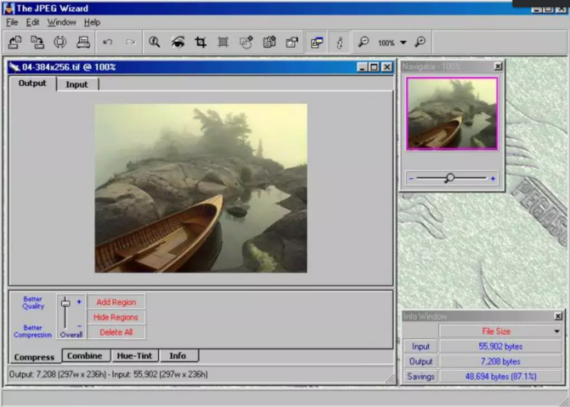Image resolution: width=570 pixels, height=407 pixels.
Task: Click the info 'i' toolbar icon
Action: (x=340, y=43)
